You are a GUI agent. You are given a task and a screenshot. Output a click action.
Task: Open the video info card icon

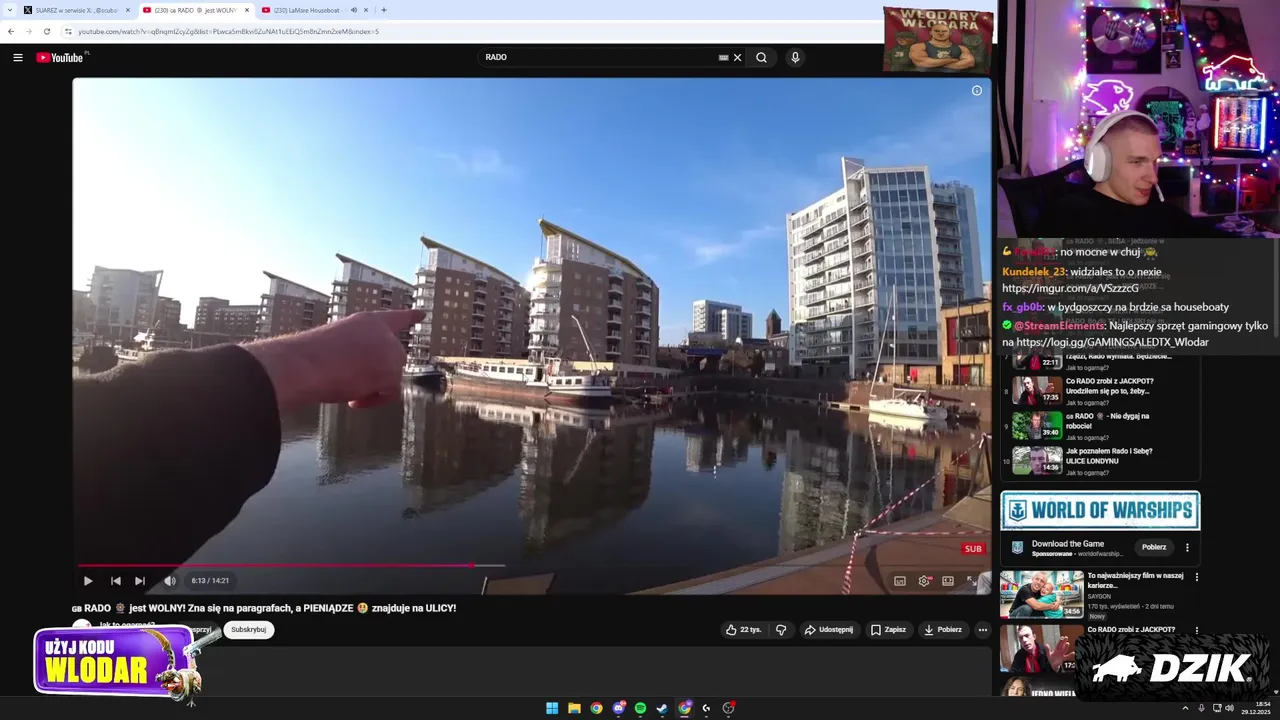coord(977,90)
